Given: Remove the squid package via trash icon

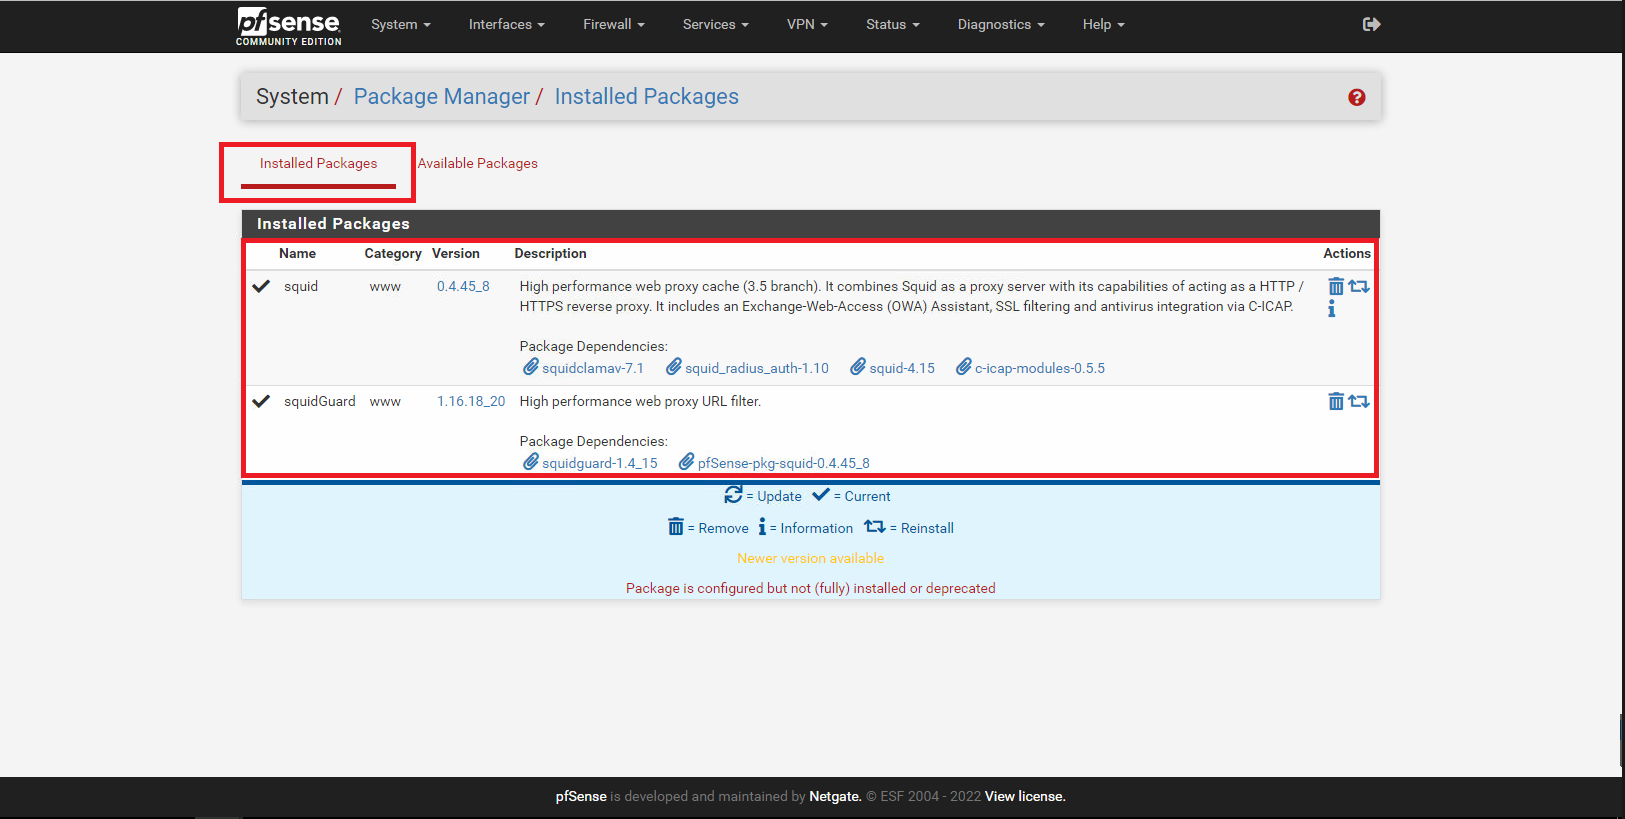Looking at the screenshot, I should click(x=1335, y=286).
